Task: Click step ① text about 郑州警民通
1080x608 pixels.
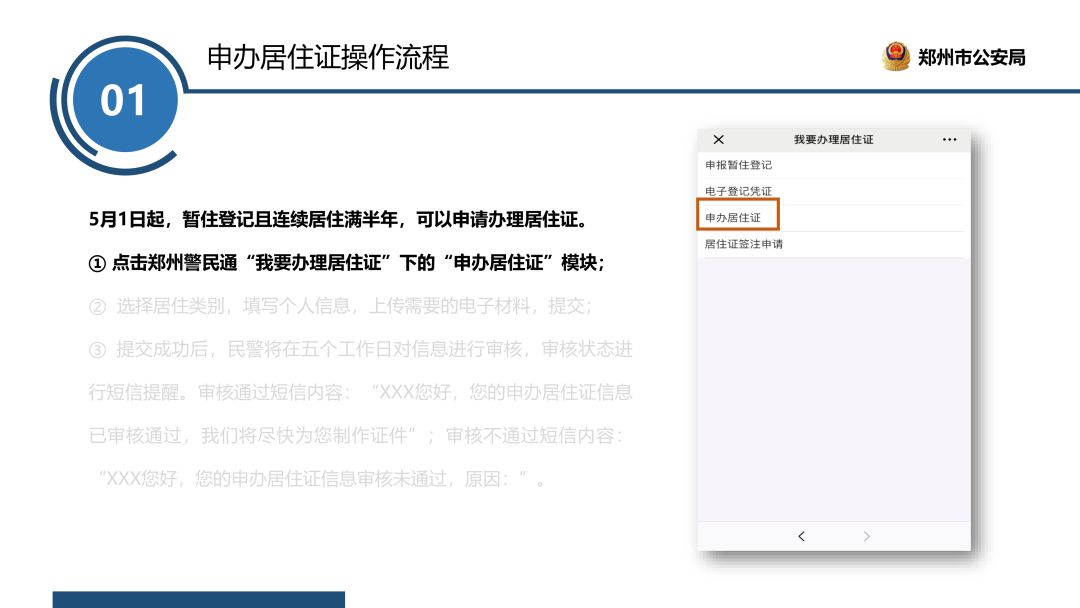Action: pyautogui.click(x=347, y=263)
